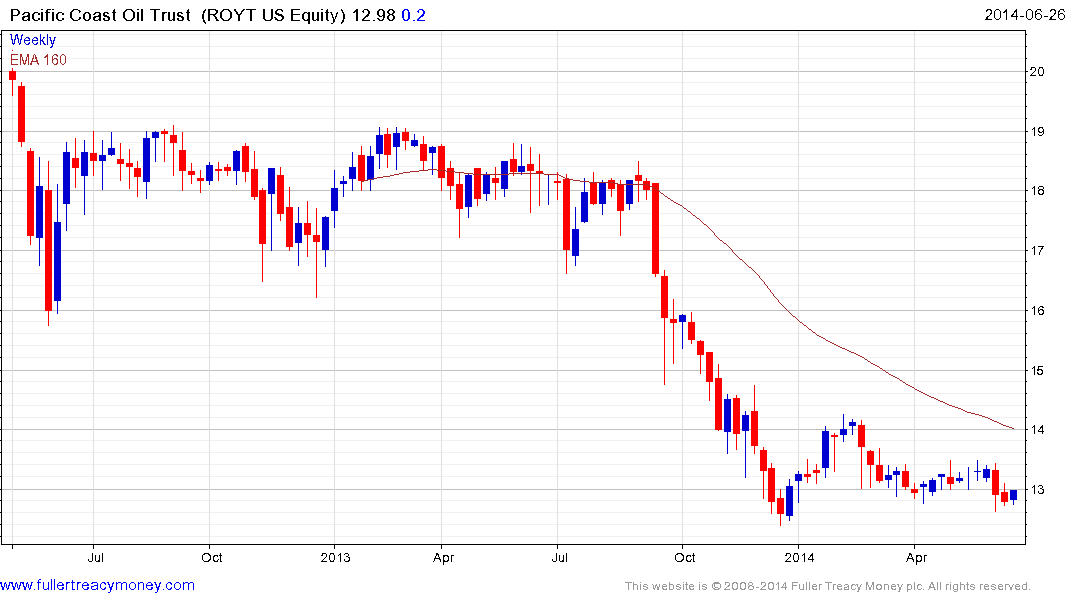1075x600 pixels.
Task: Select the y-axis price label 17
Action: [1037, 251]
